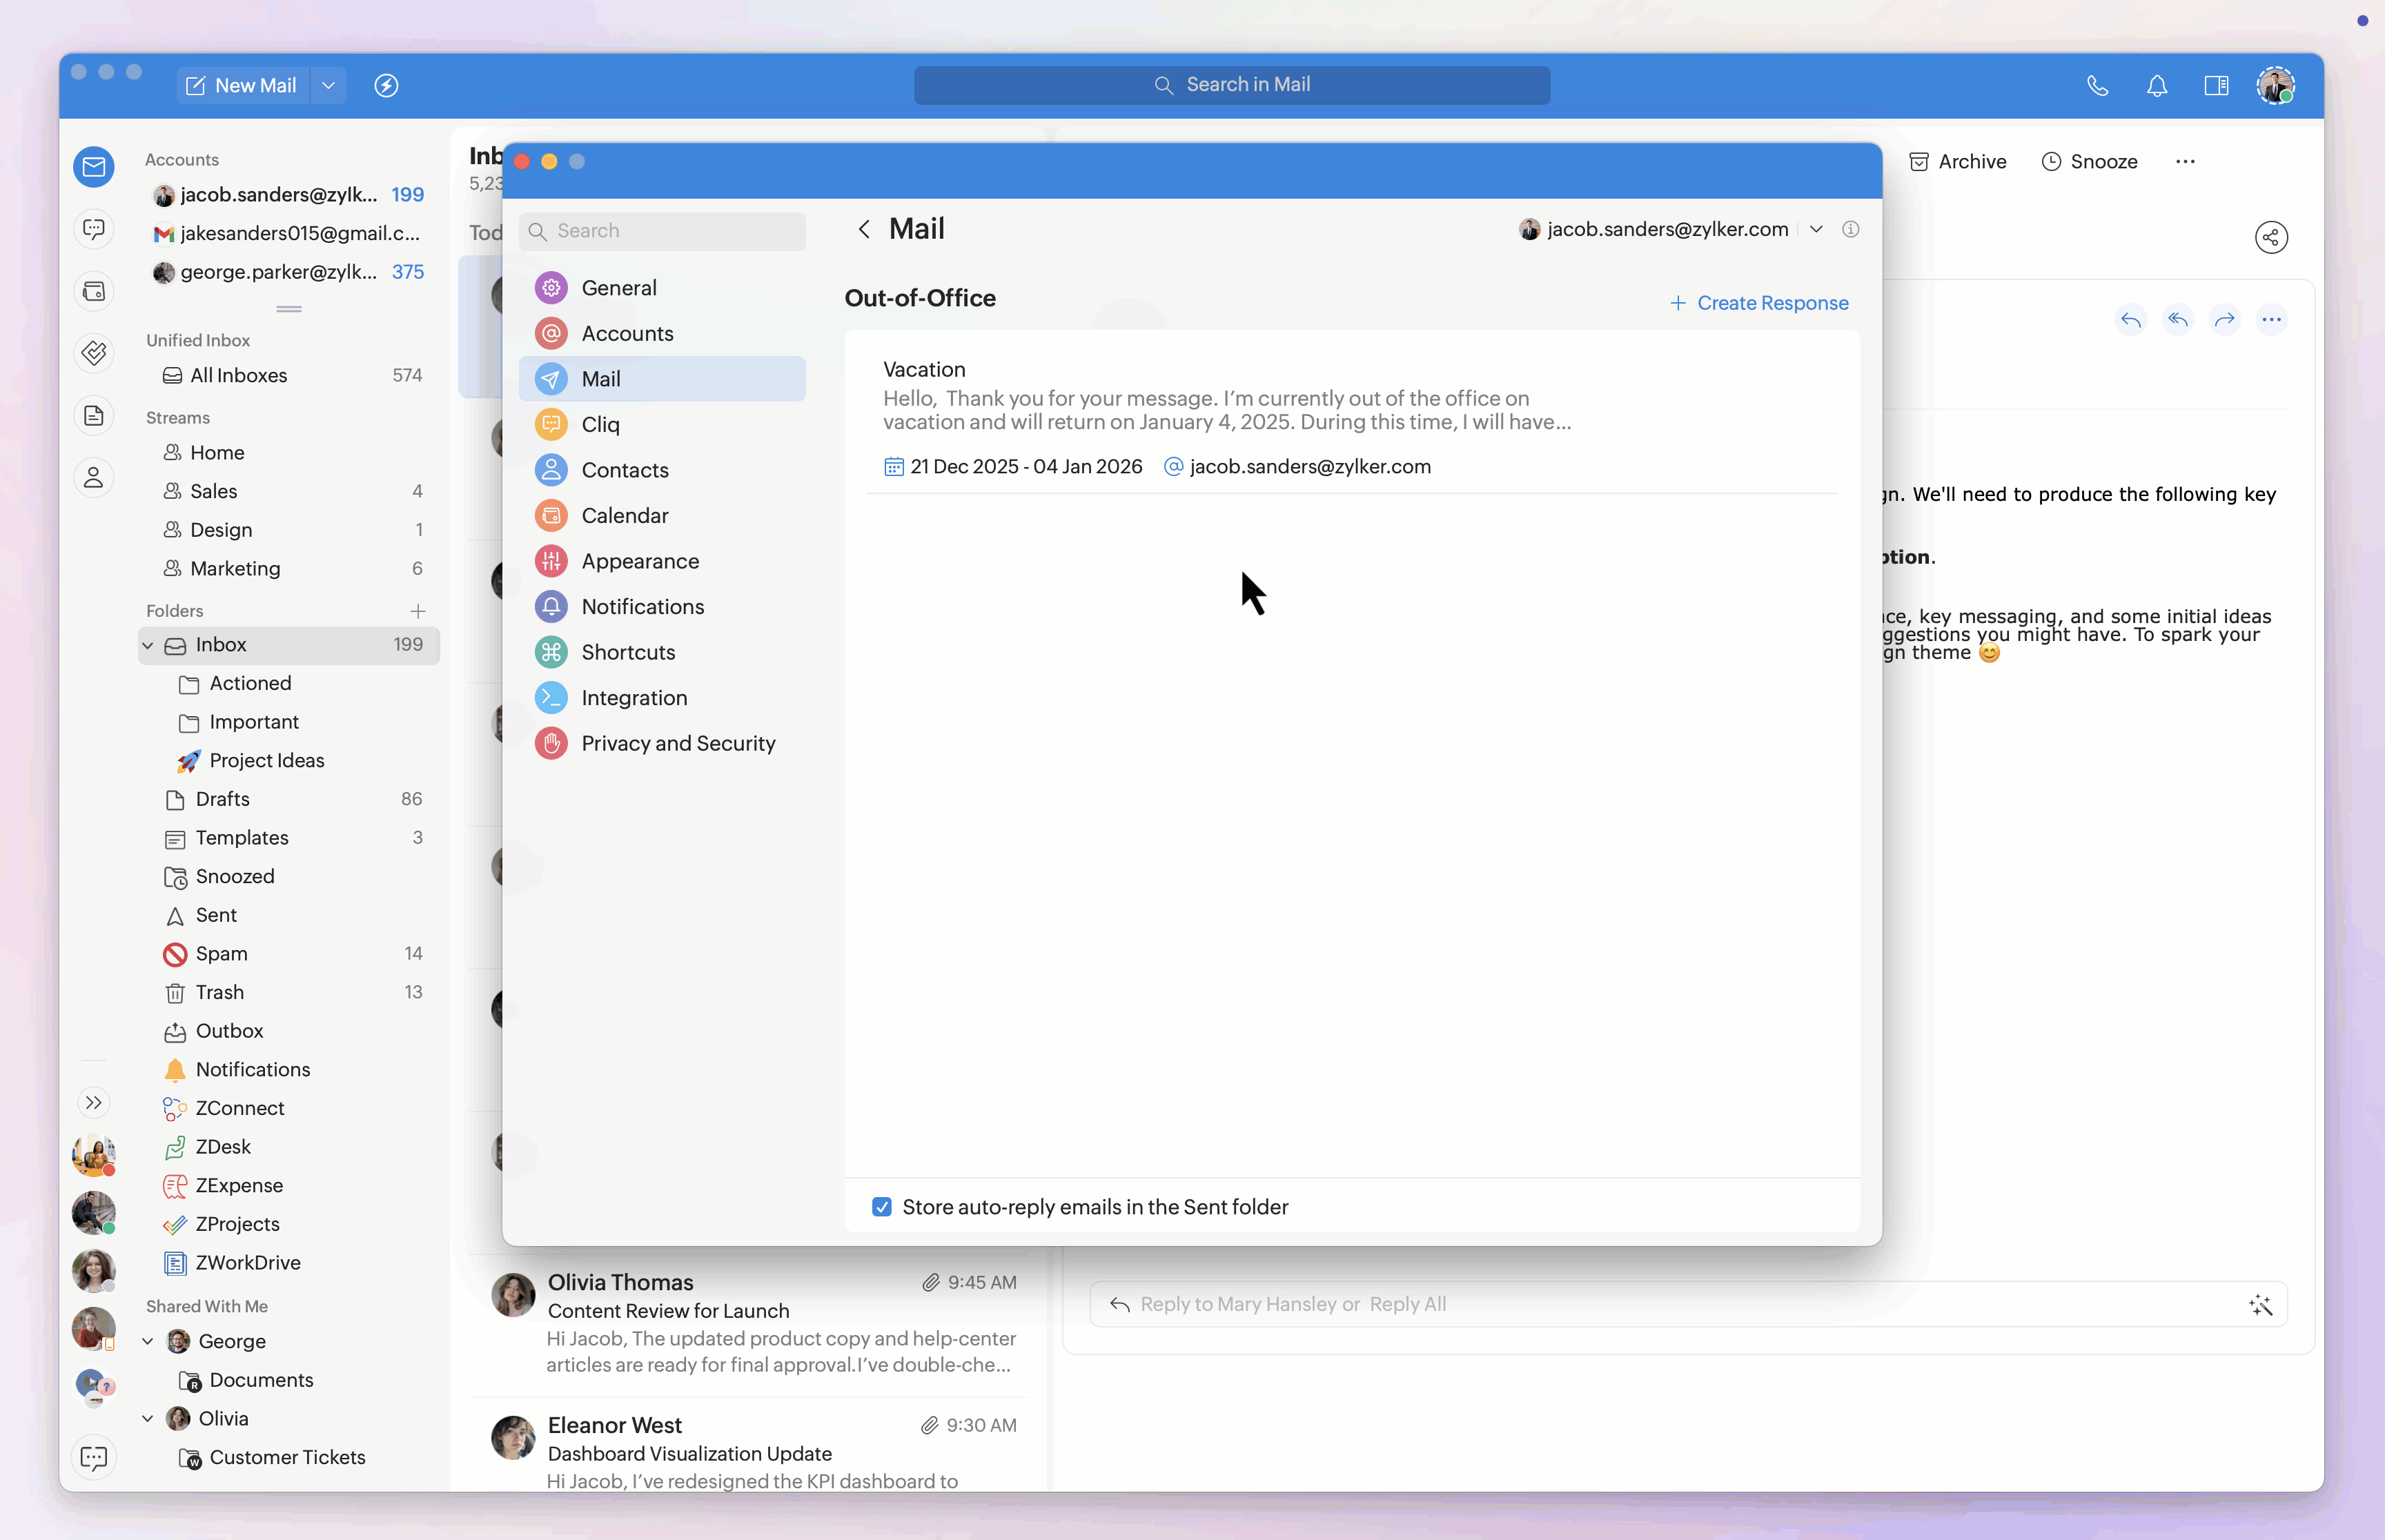
Task: Uncheck Store auto-reply emails in Sent folder
Action: 881,1207
